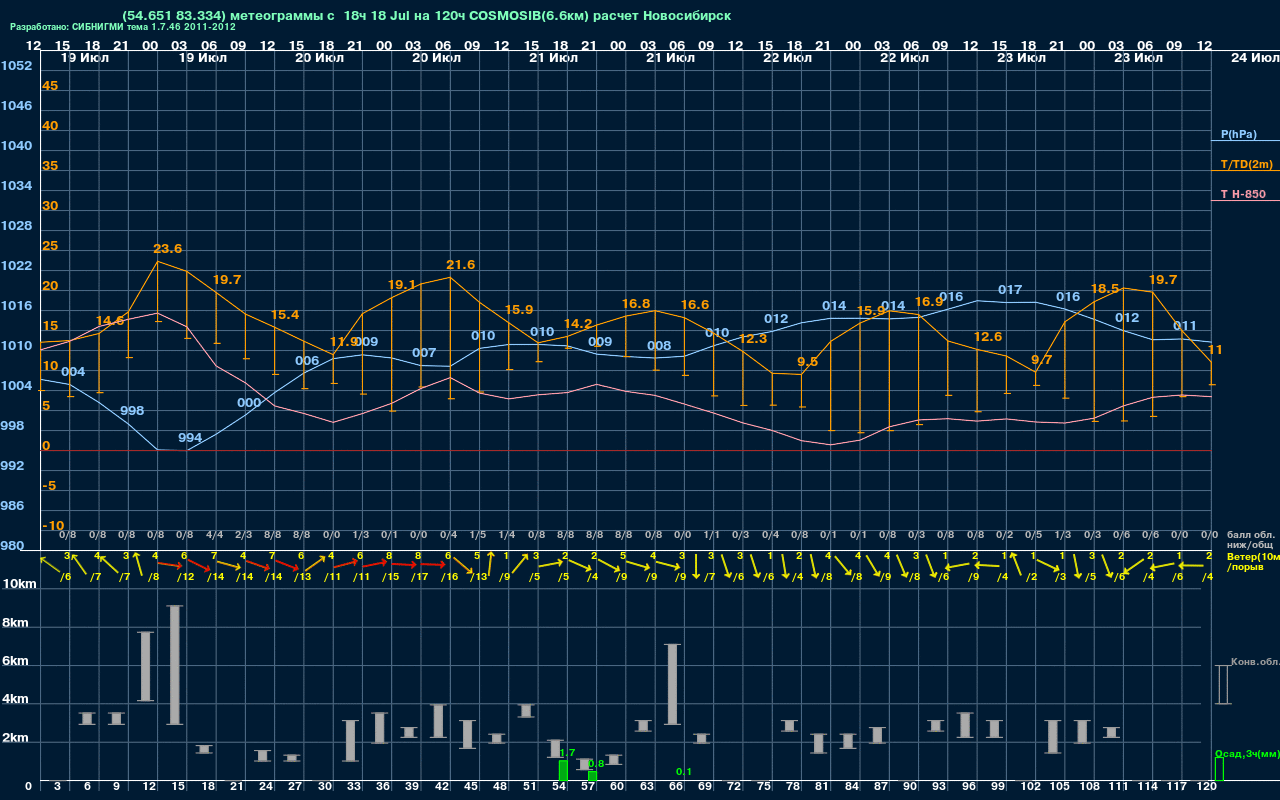Click the 007 pressure label

coord(424,353)
